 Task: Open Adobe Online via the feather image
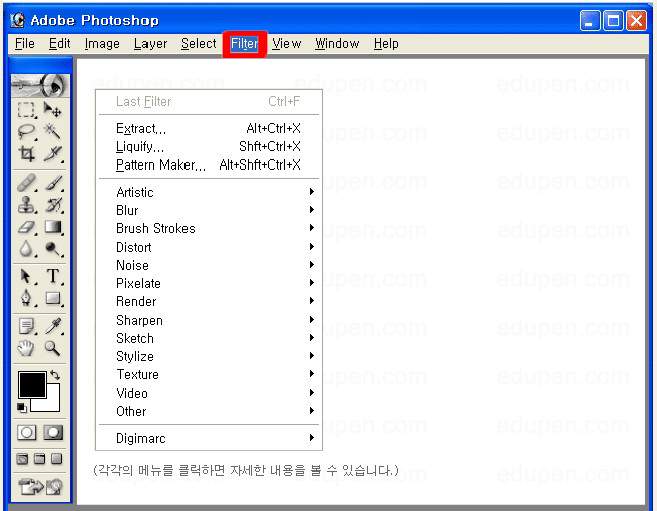pos(40,85)
